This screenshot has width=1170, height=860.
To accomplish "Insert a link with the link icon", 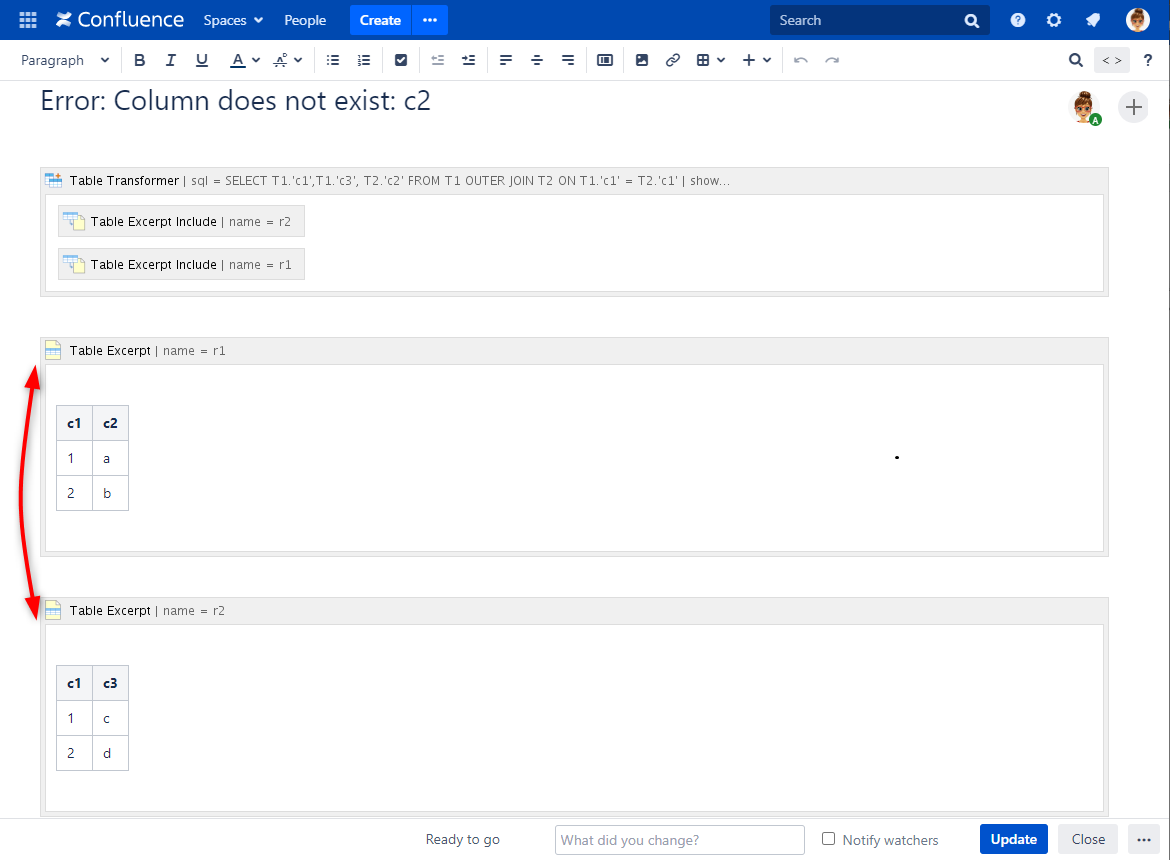I will pos(672,60).
